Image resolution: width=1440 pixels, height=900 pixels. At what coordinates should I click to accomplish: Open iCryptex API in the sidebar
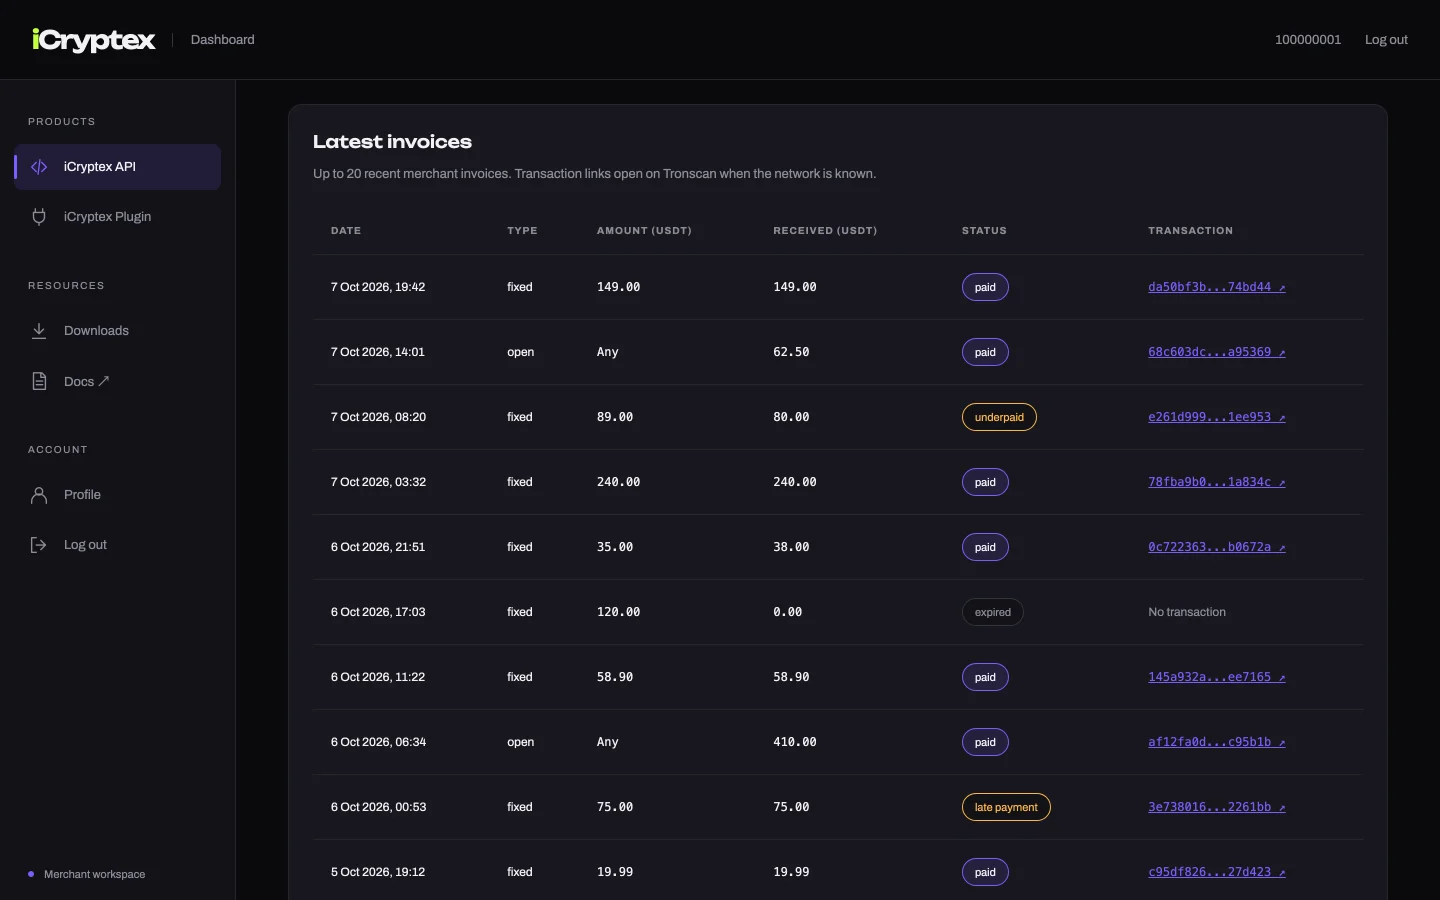pyautogui.click(x=118, y=167)
